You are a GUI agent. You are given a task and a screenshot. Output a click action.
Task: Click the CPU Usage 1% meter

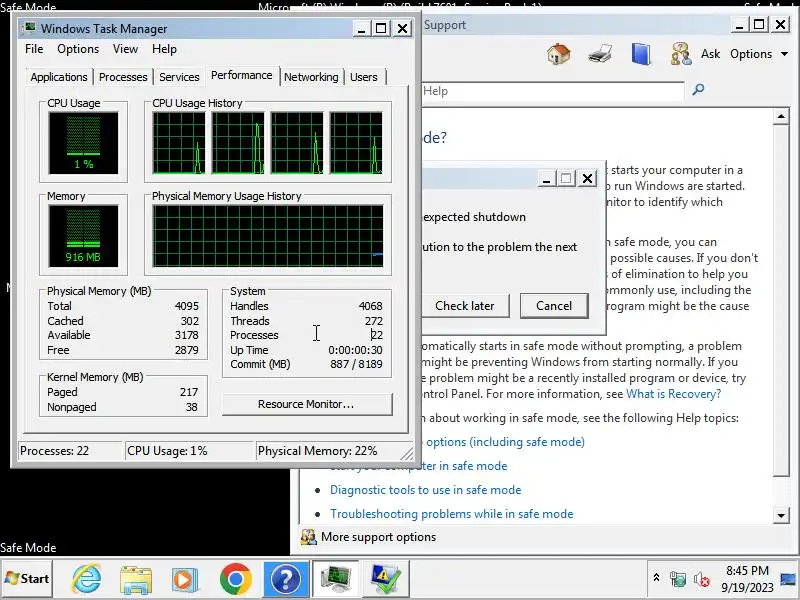coord(83,143)
